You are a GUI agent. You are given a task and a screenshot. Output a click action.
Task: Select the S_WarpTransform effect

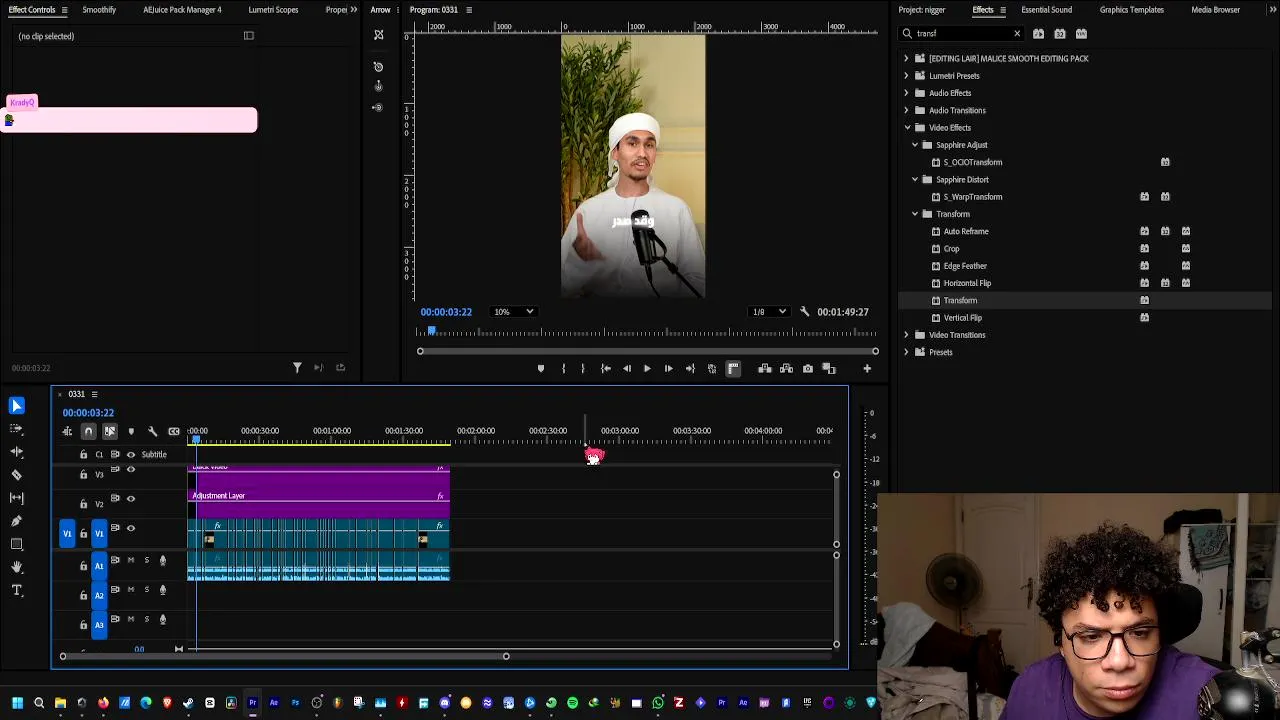[972, 197]
